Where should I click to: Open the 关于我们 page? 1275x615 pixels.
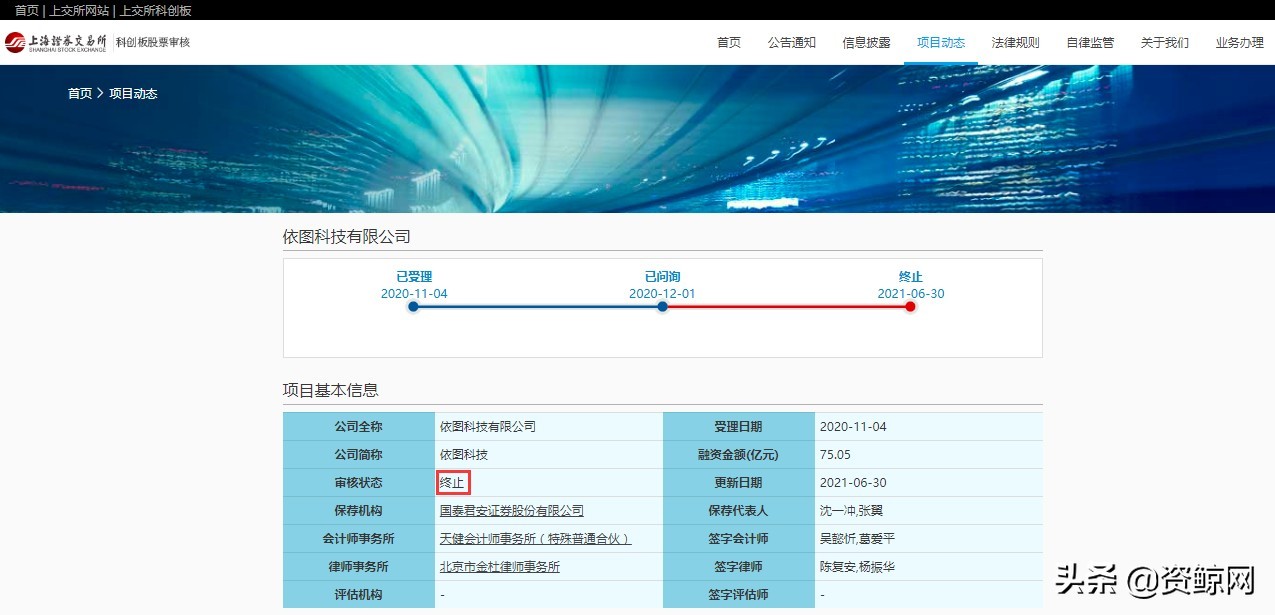coord(1164,43)
